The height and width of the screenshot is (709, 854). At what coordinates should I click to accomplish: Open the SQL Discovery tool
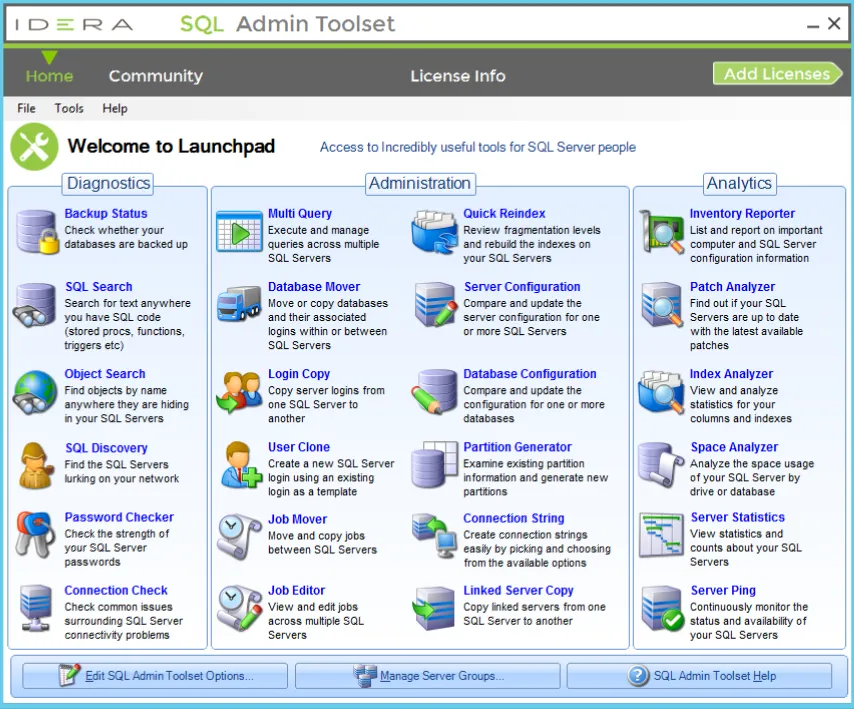106,447
